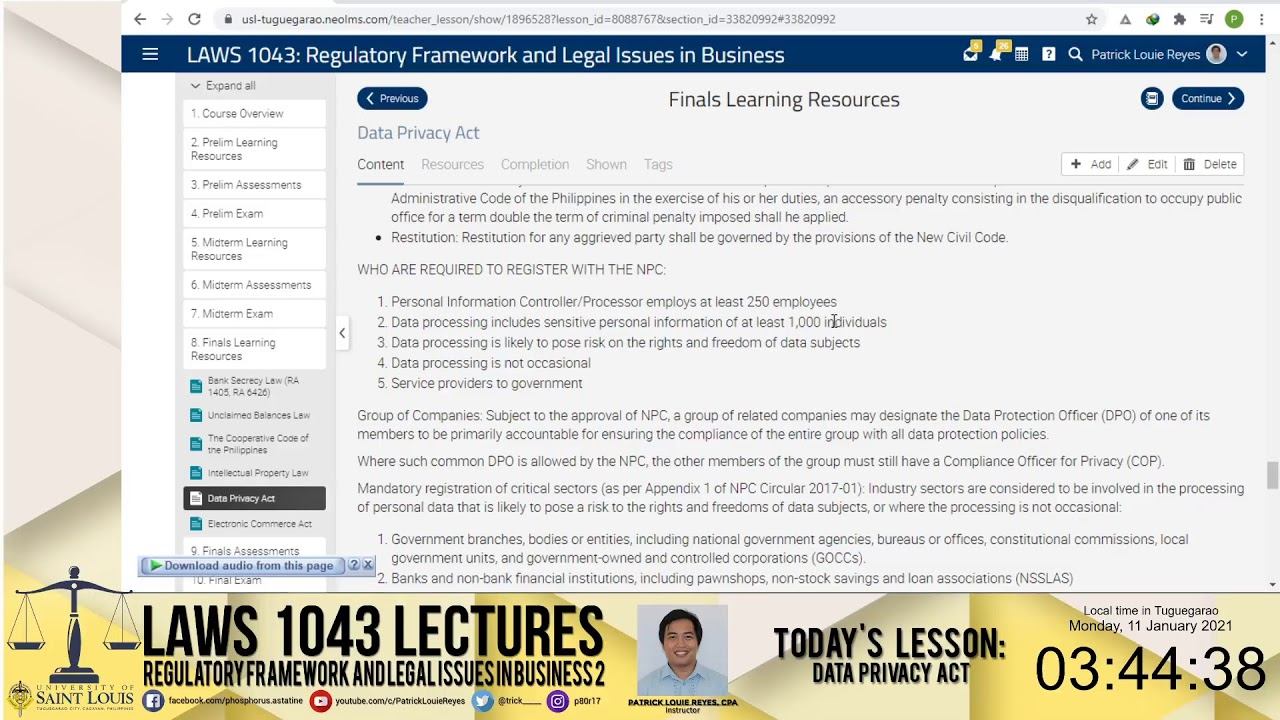Open the messages envelope icon
The width and height of the screenshot is (1280, 720).
(970, 54)
